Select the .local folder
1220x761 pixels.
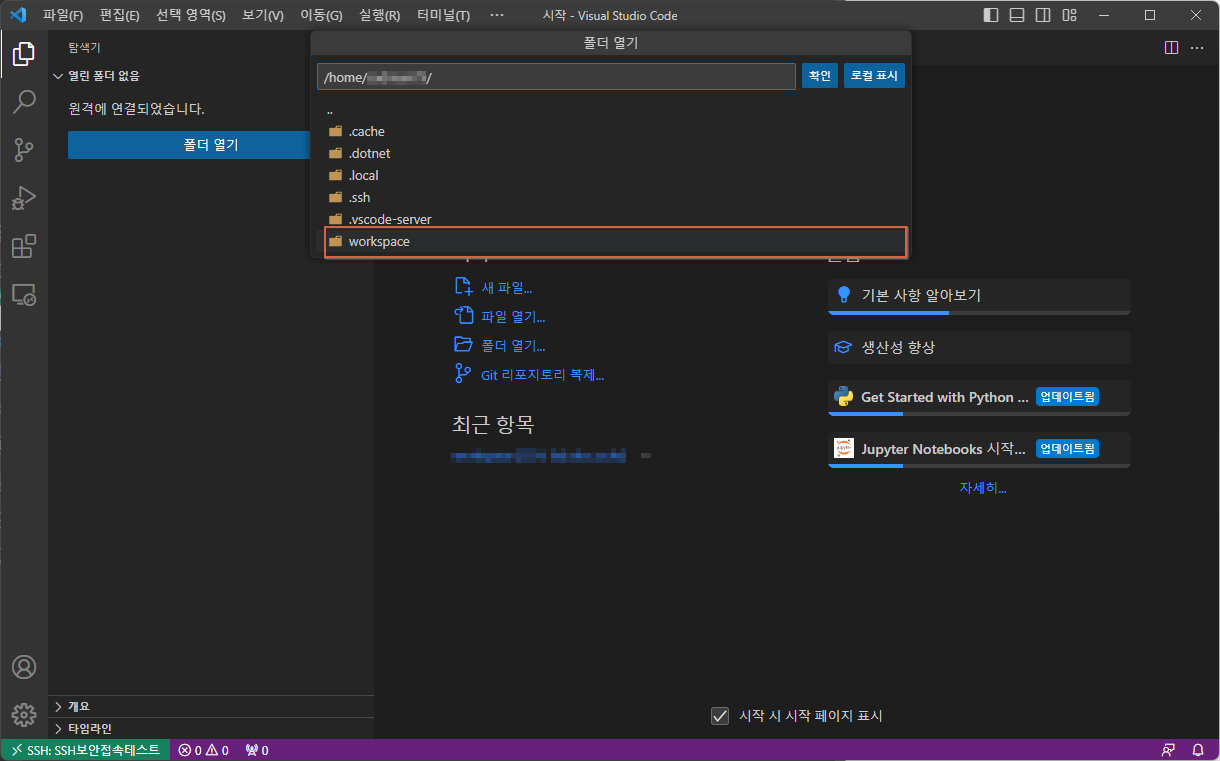(611, 175)
